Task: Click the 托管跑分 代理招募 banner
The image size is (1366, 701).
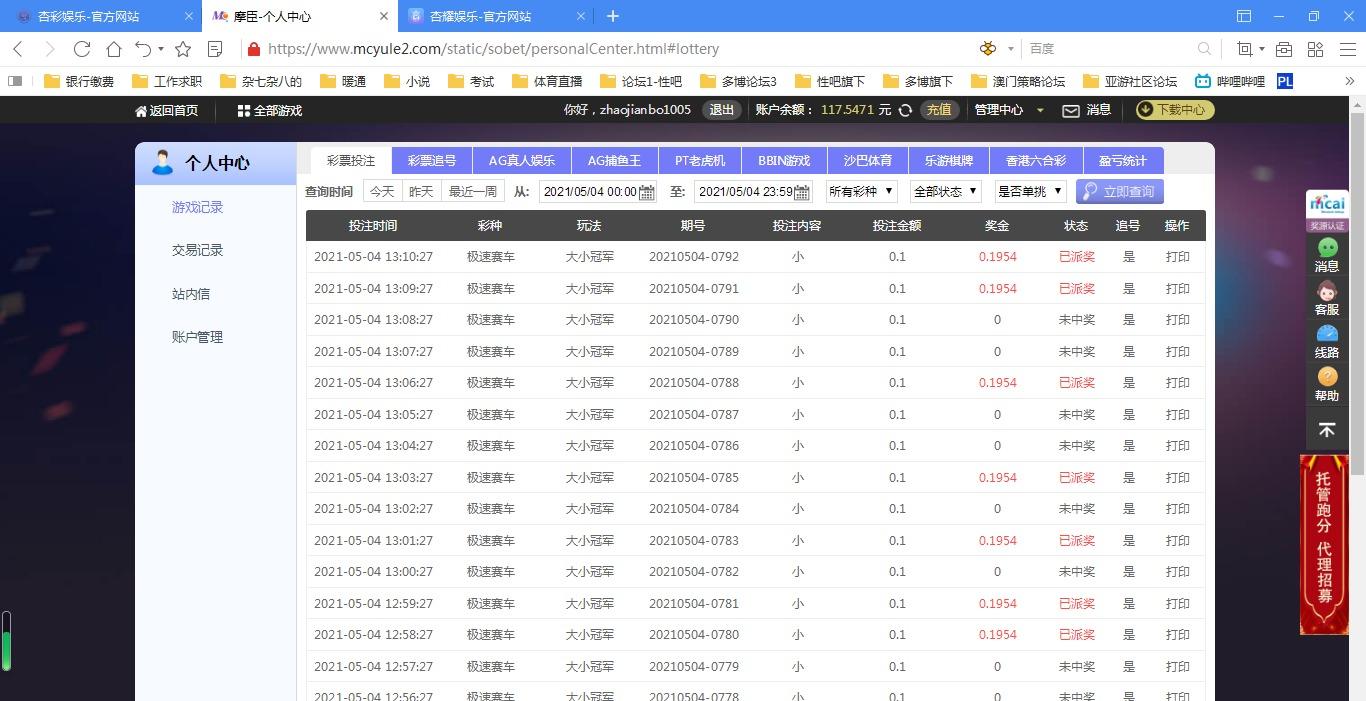Action: [x=1324, y=545]
